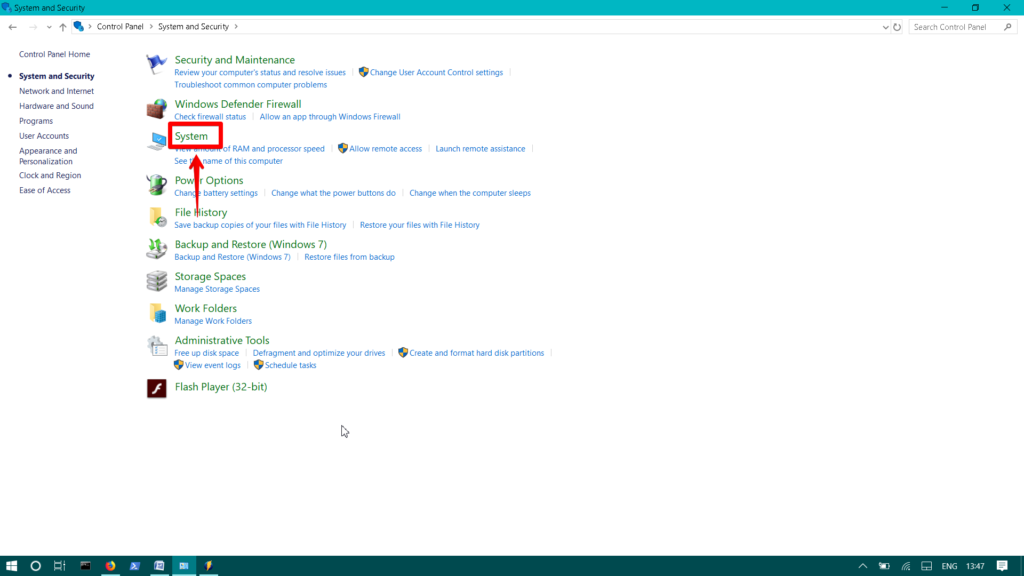This screenshot has width=1024, height=576.
Task: Select Hardware and Sound category
Action: pyautogui.click(x=56, y=106)
